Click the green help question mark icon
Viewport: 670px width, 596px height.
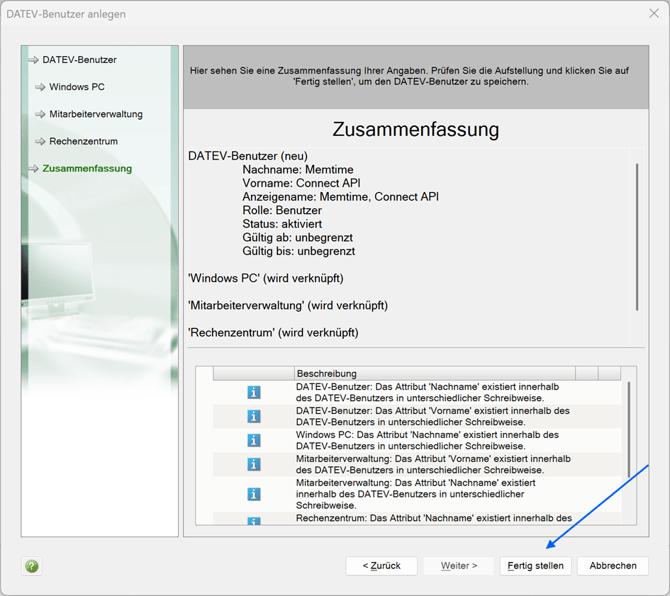click(32, 566)
